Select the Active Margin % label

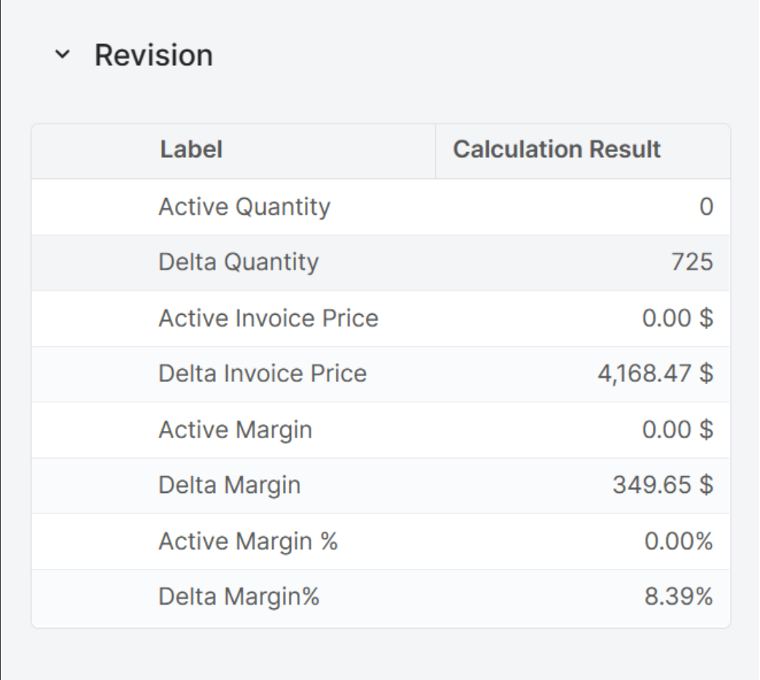click(x=248, y=542)
